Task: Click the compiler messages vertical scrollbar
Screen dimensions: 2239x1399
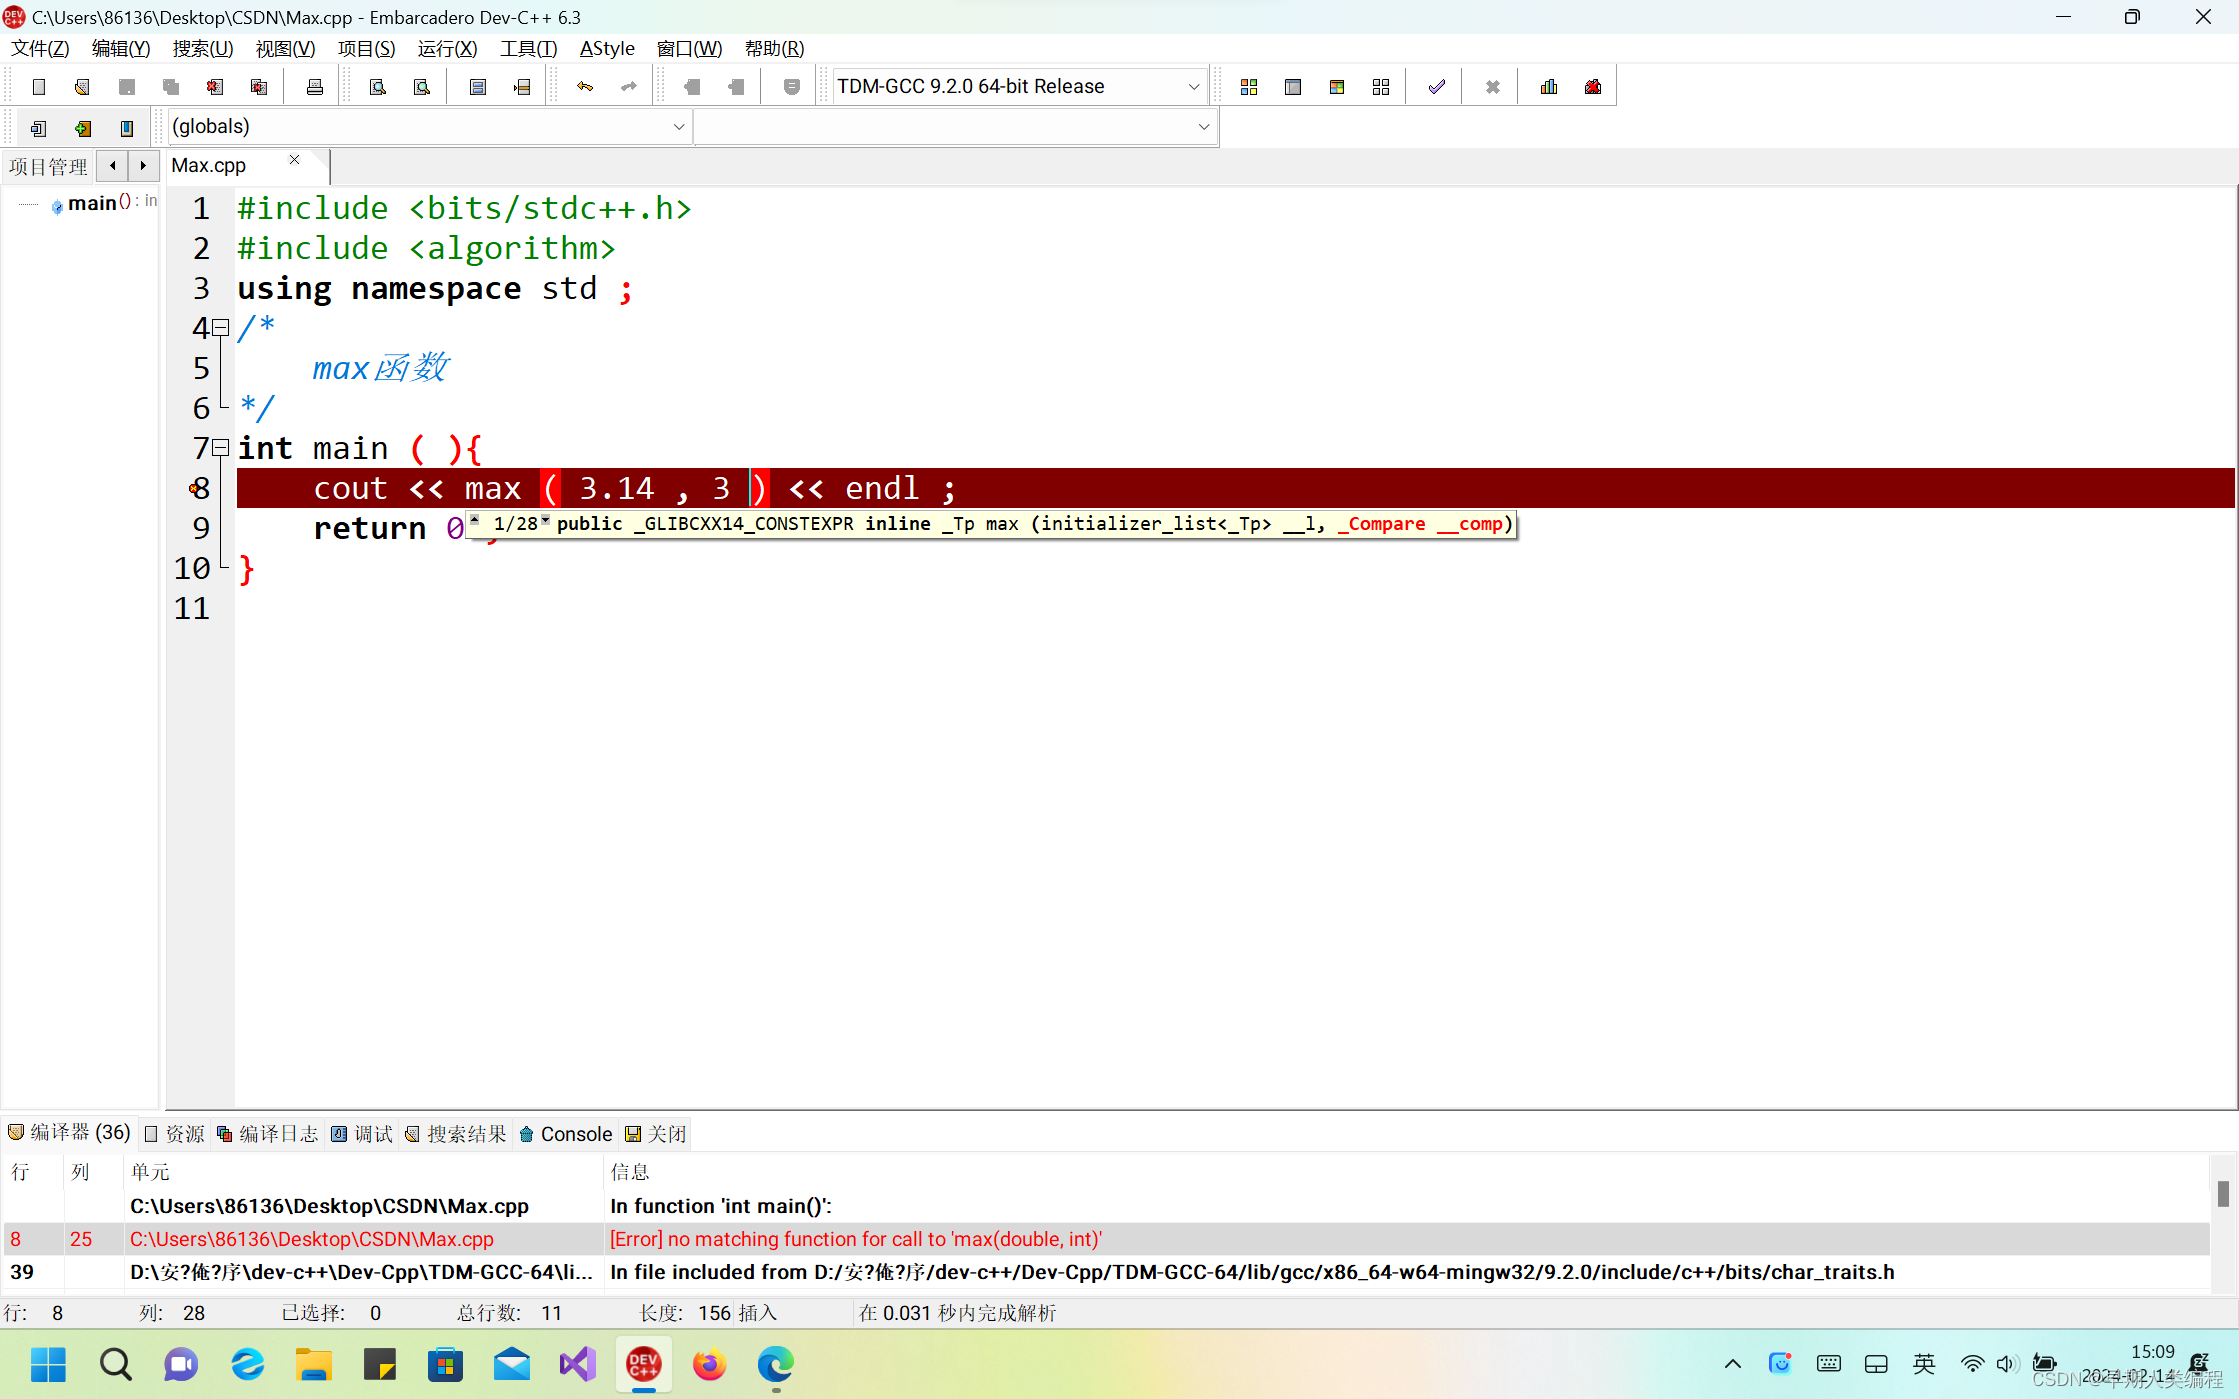Action: 2222,1194
